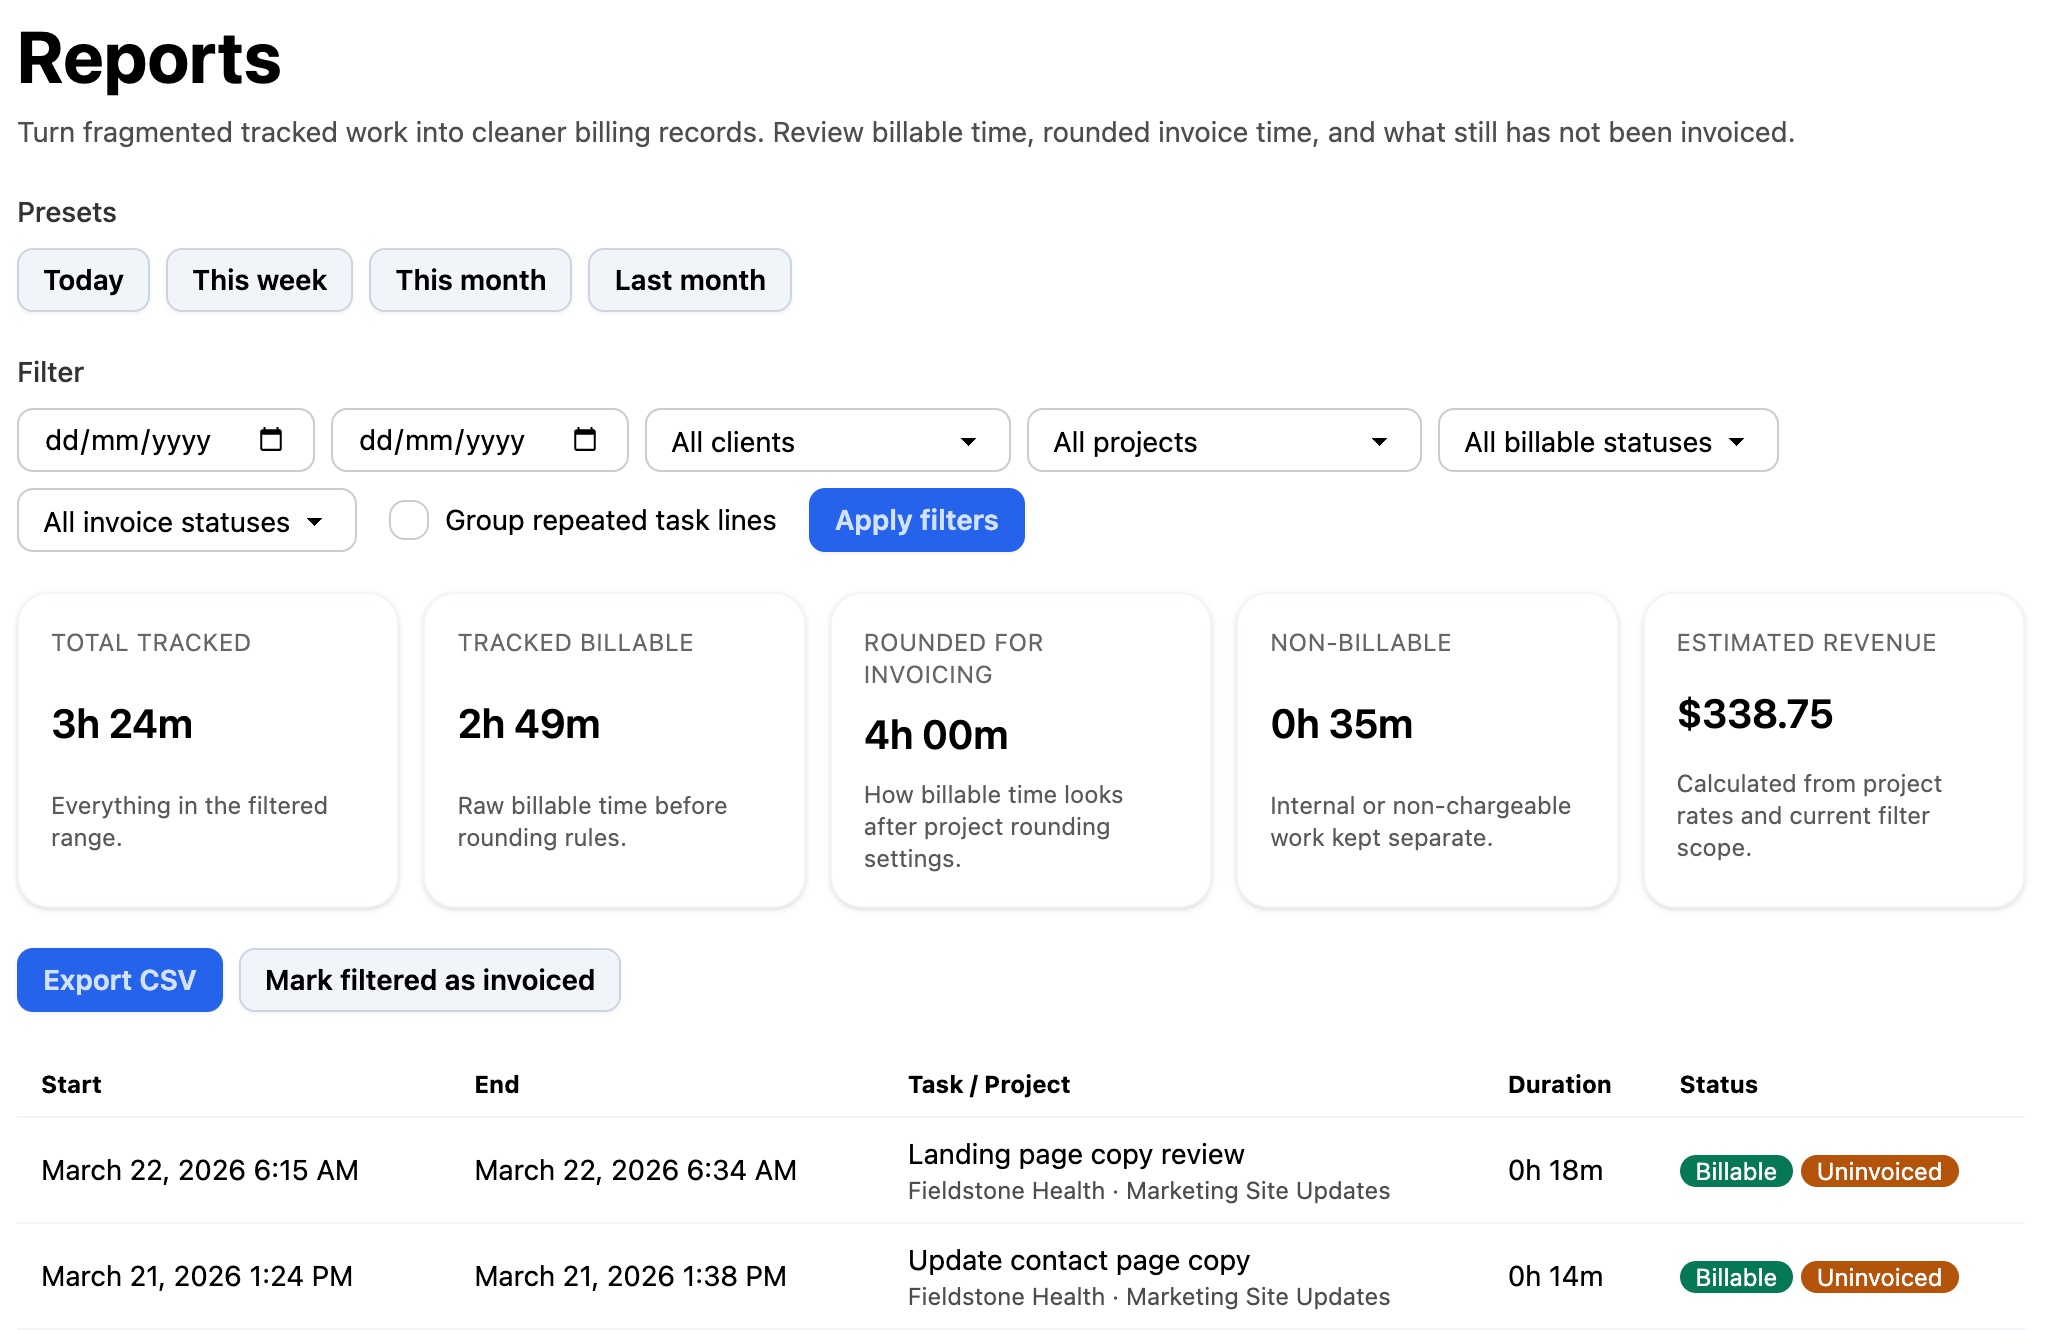This screenshot has height=1330, width=2045.
Task: Click the Uninvoiced badge on Update contact page copy
Action: click(x=1879, y=1276)
